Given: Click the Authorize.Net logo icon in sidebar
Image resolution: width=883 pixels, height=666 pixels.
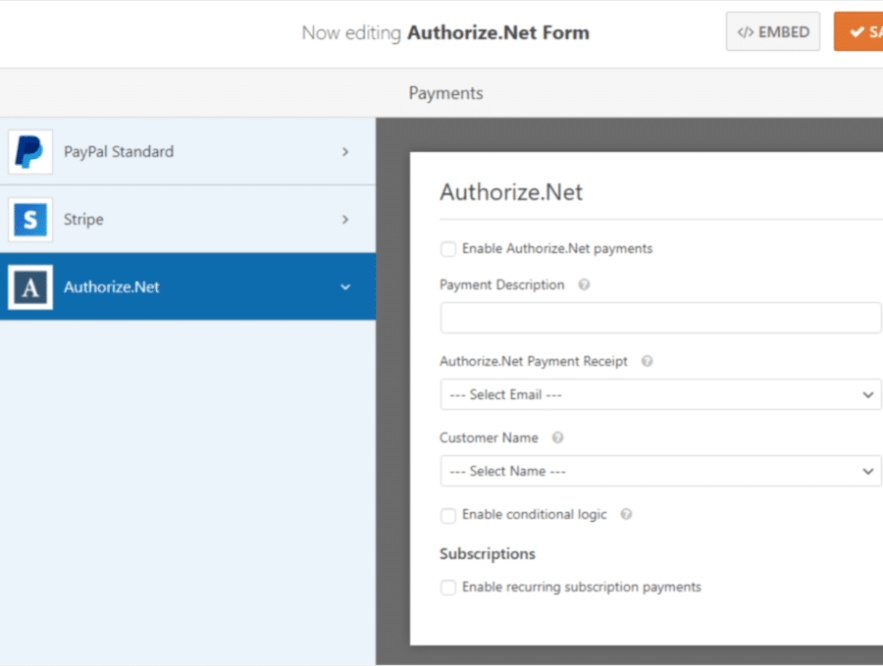Looking at the screenshot, I should click(x=30, y=286).
